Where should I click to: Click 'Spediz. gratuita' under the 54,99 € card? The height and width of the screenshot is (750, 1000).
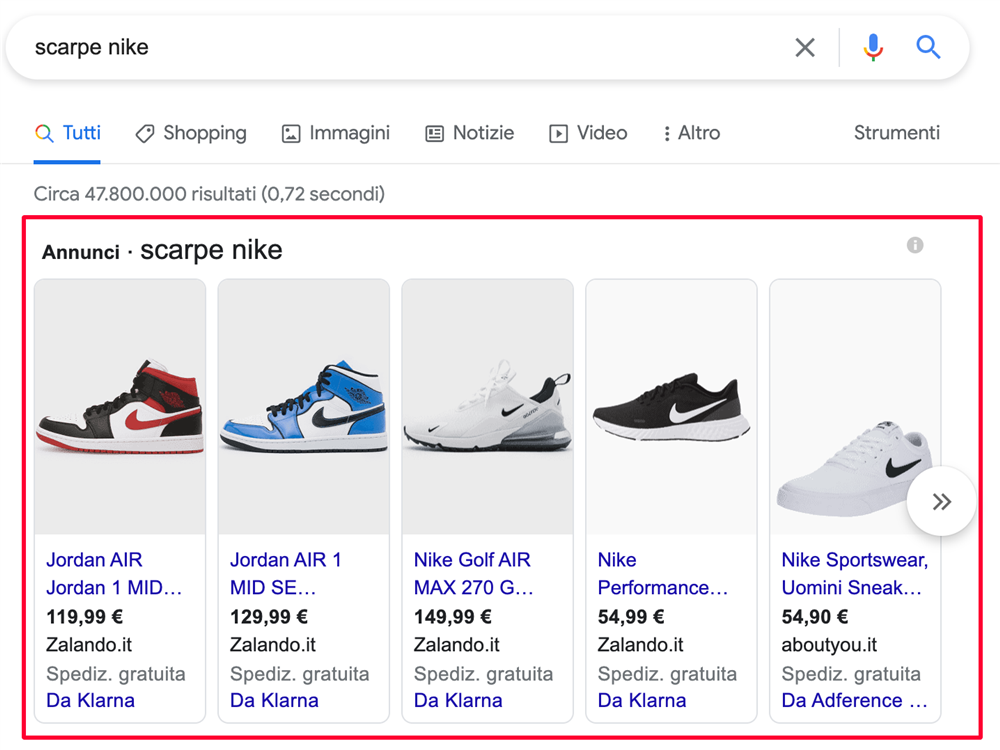click(667, 673)
